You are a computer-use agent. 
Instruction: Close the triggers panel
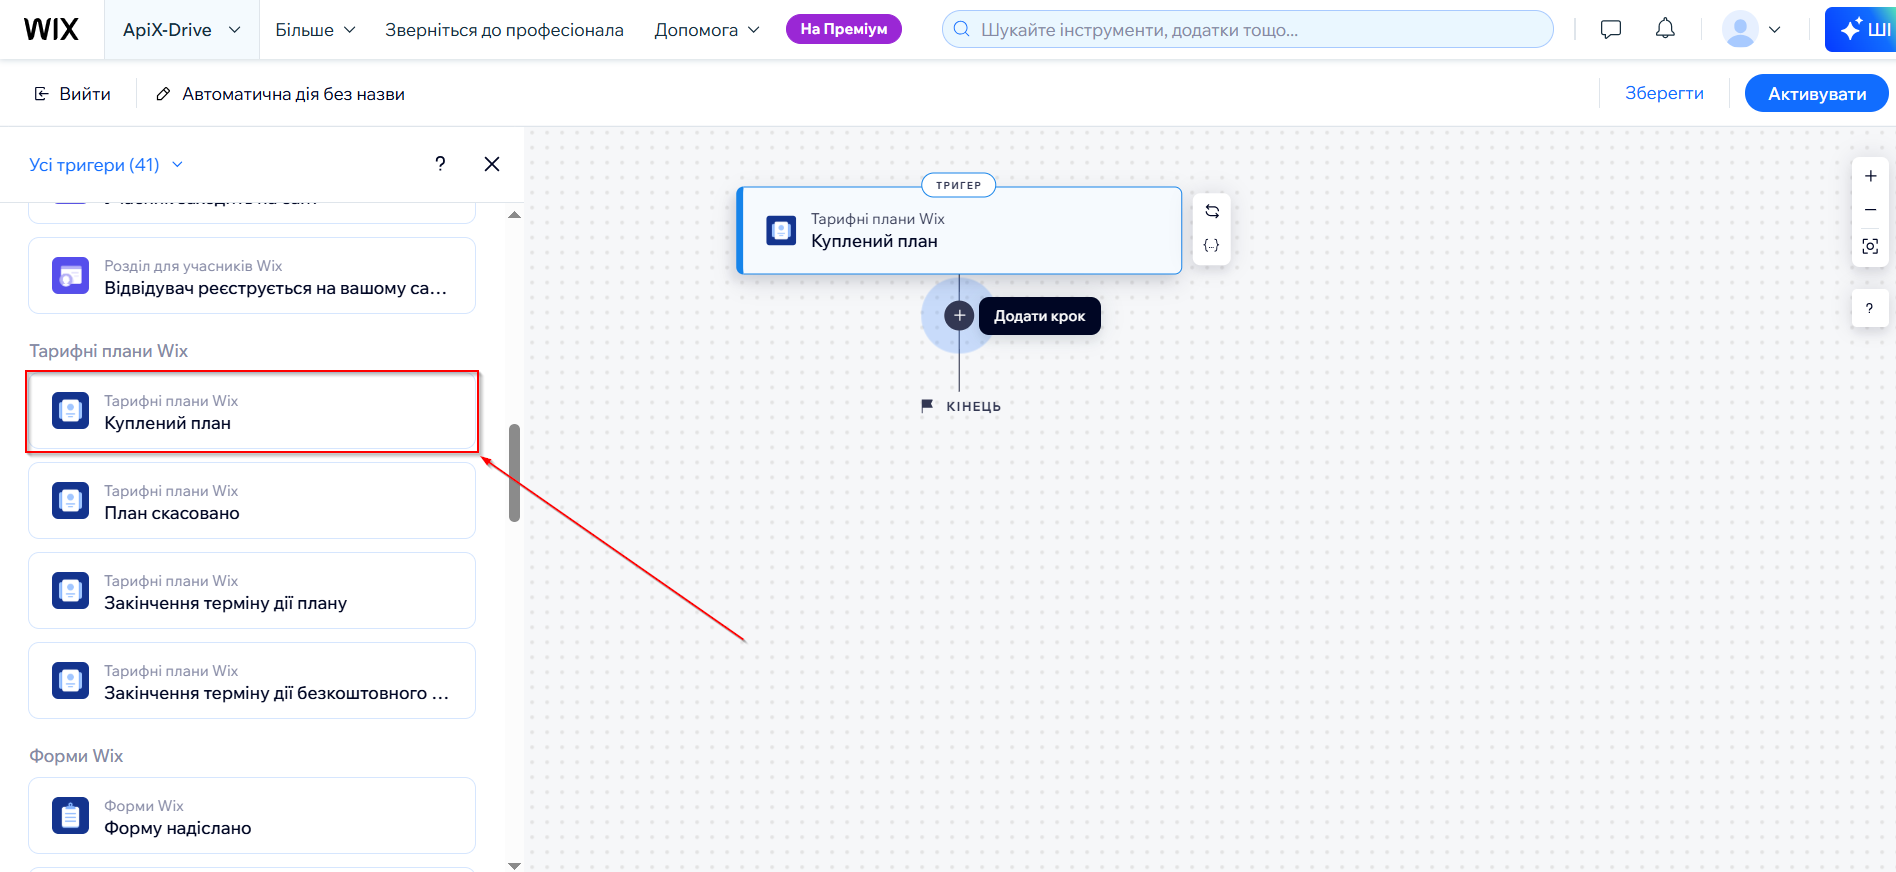pyautogui.click(x=492, y=164)
